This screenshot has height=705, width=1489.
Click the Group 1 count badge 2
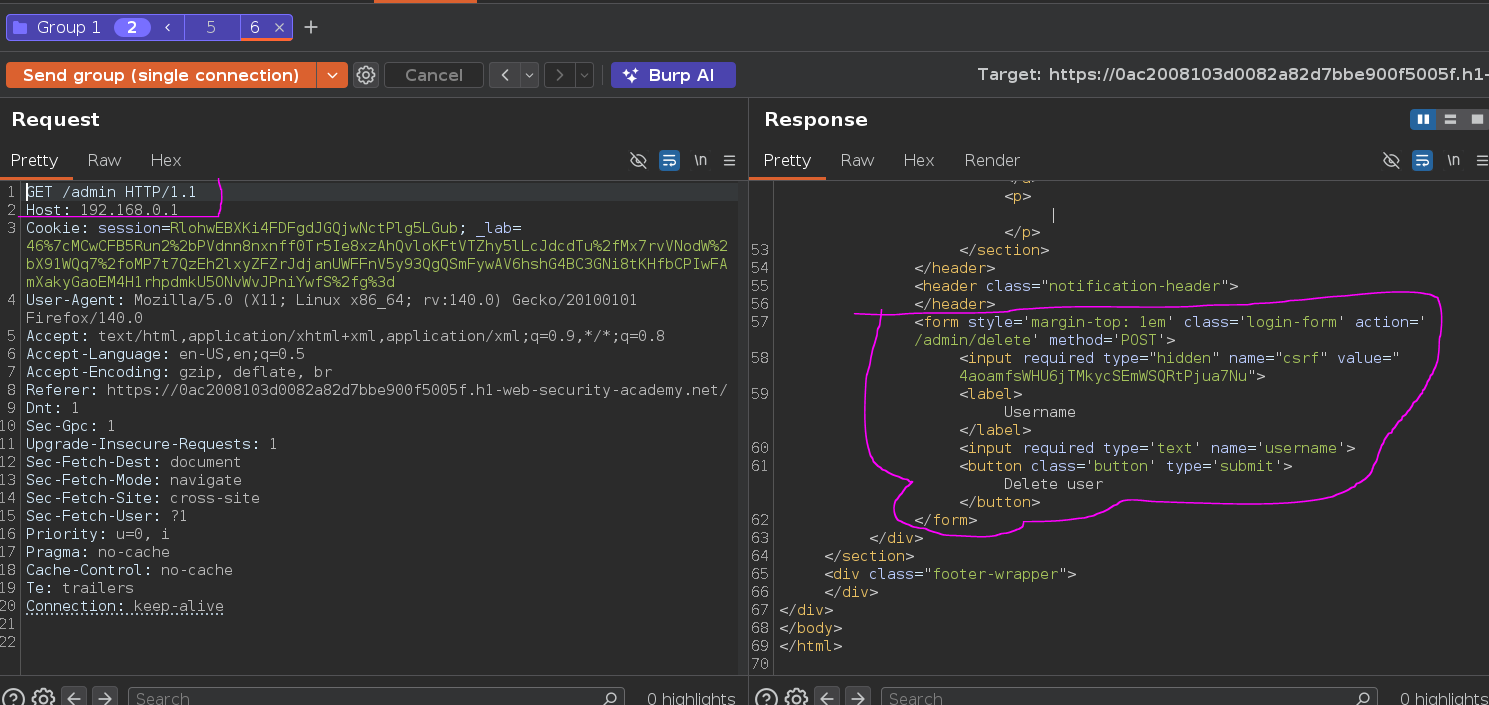131,28
